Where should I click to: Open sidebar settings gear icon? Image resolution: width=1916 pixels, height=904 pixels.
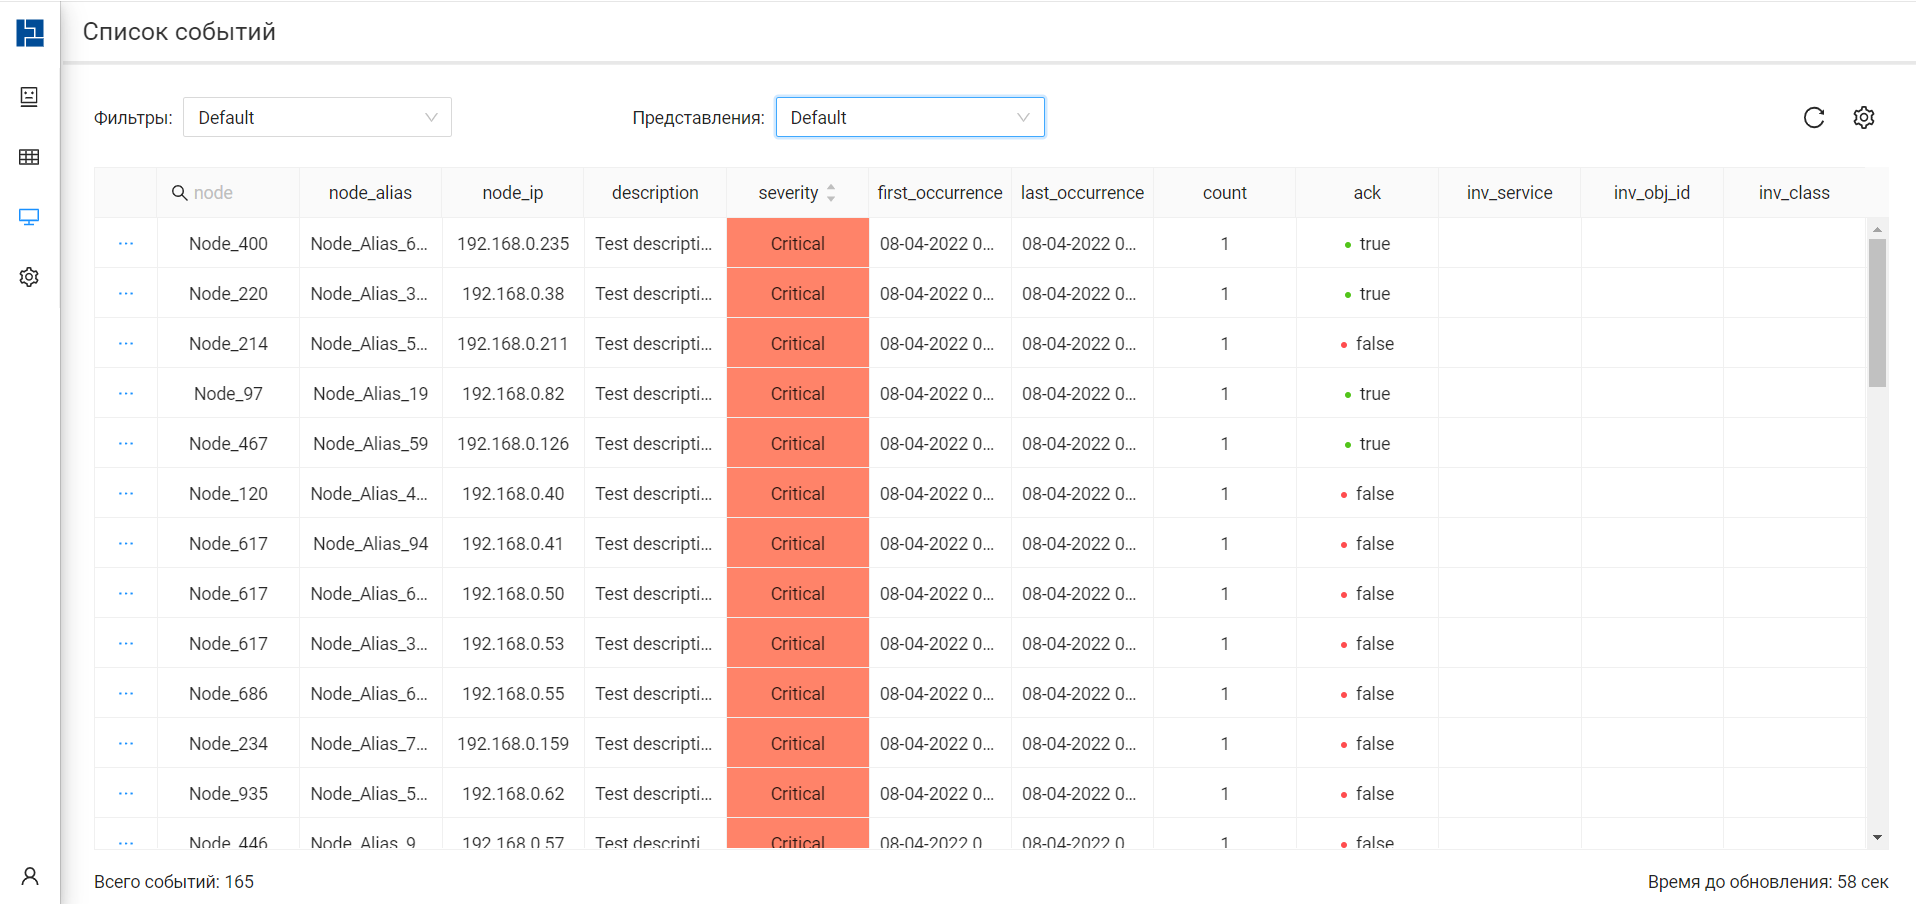(x=29, y=277)
